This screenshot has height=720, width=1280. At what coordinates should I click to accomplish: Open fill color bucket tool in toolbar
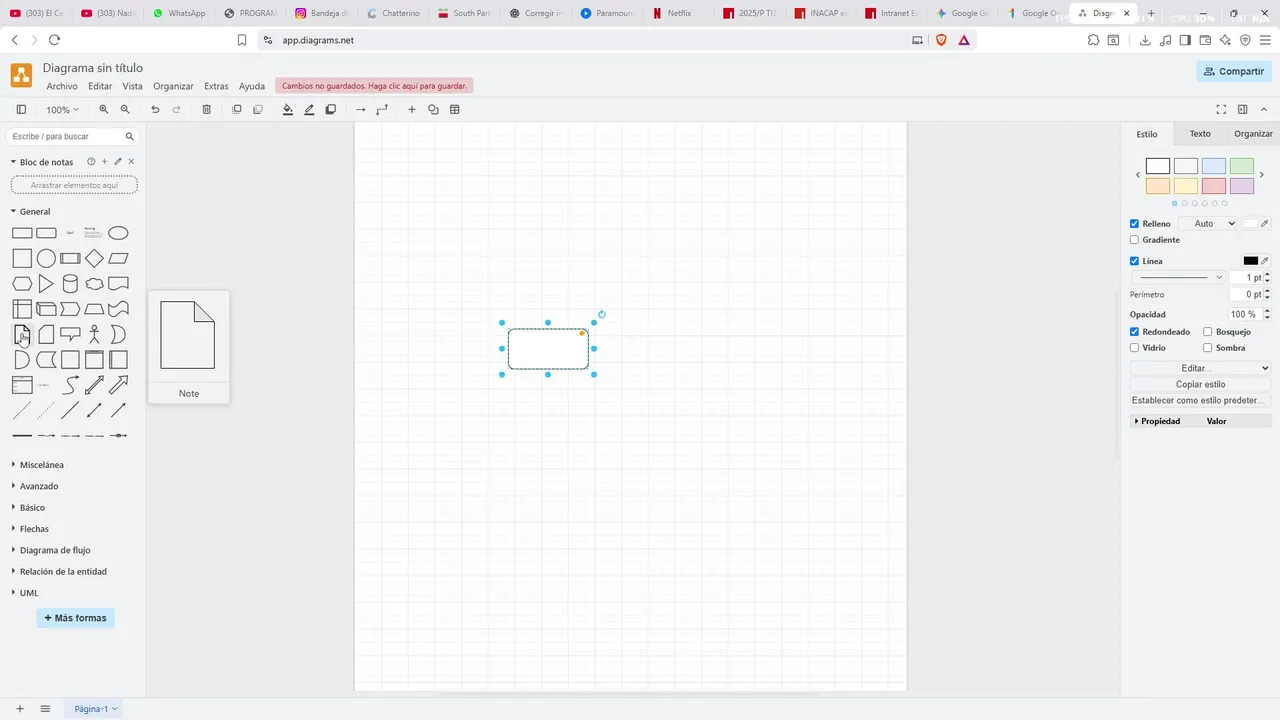click(288, 110)
